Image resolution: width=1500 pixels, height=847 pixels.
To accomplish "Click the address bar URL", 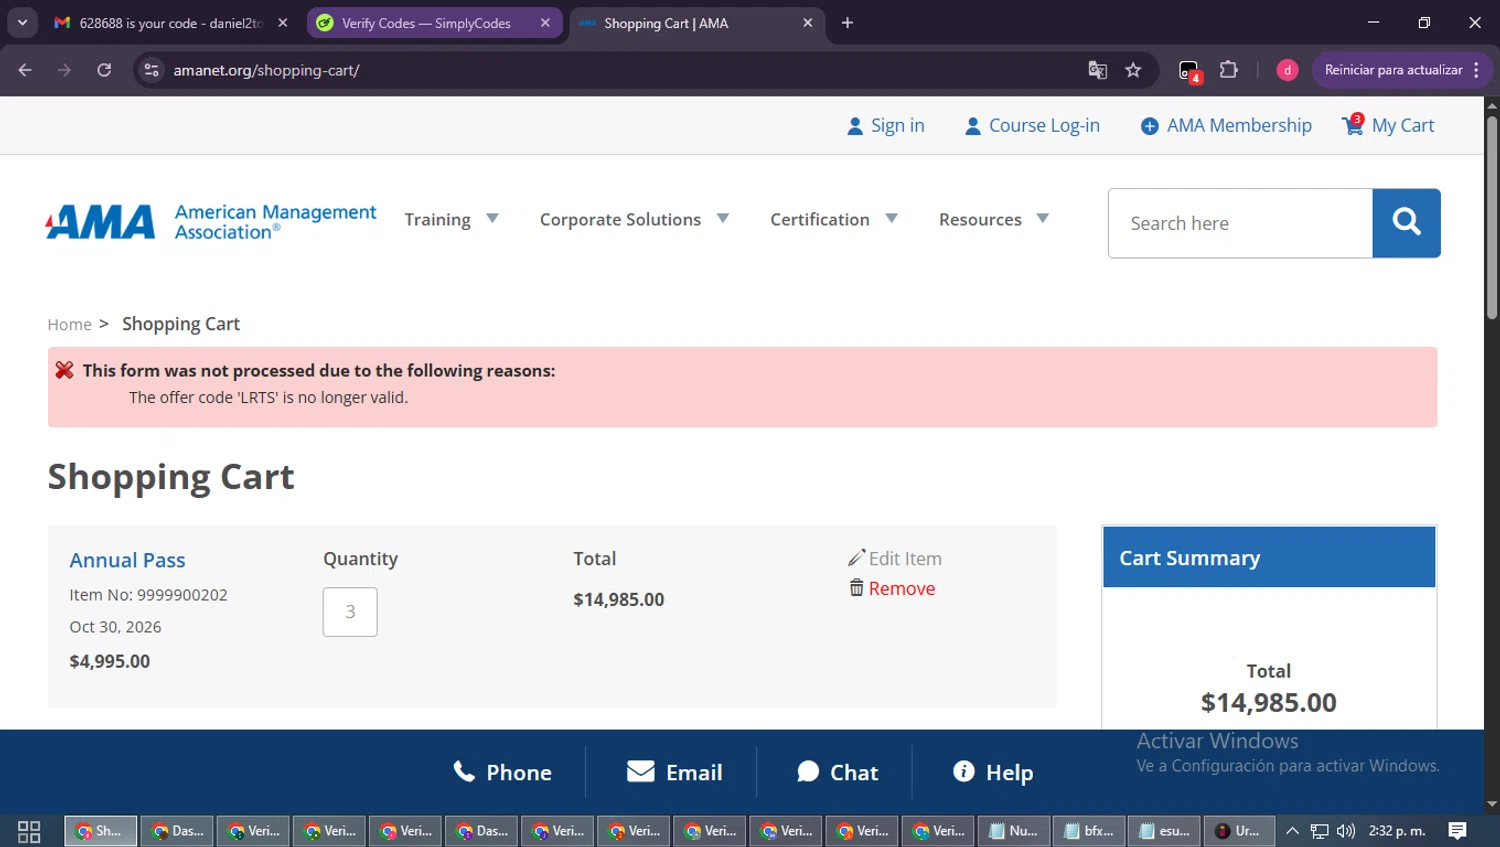I will (266, 70).
